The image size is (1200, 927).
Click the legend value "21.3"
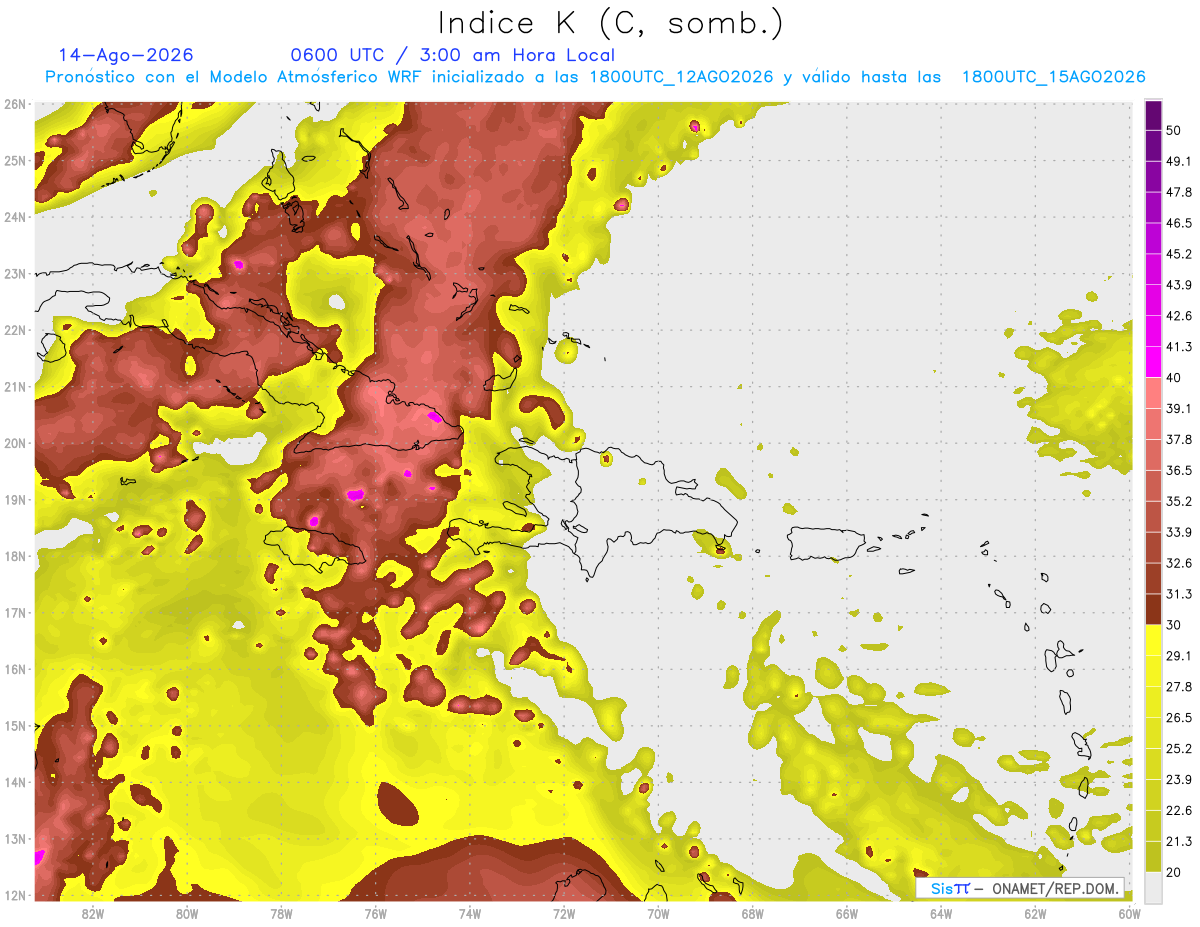(1179, 841)
